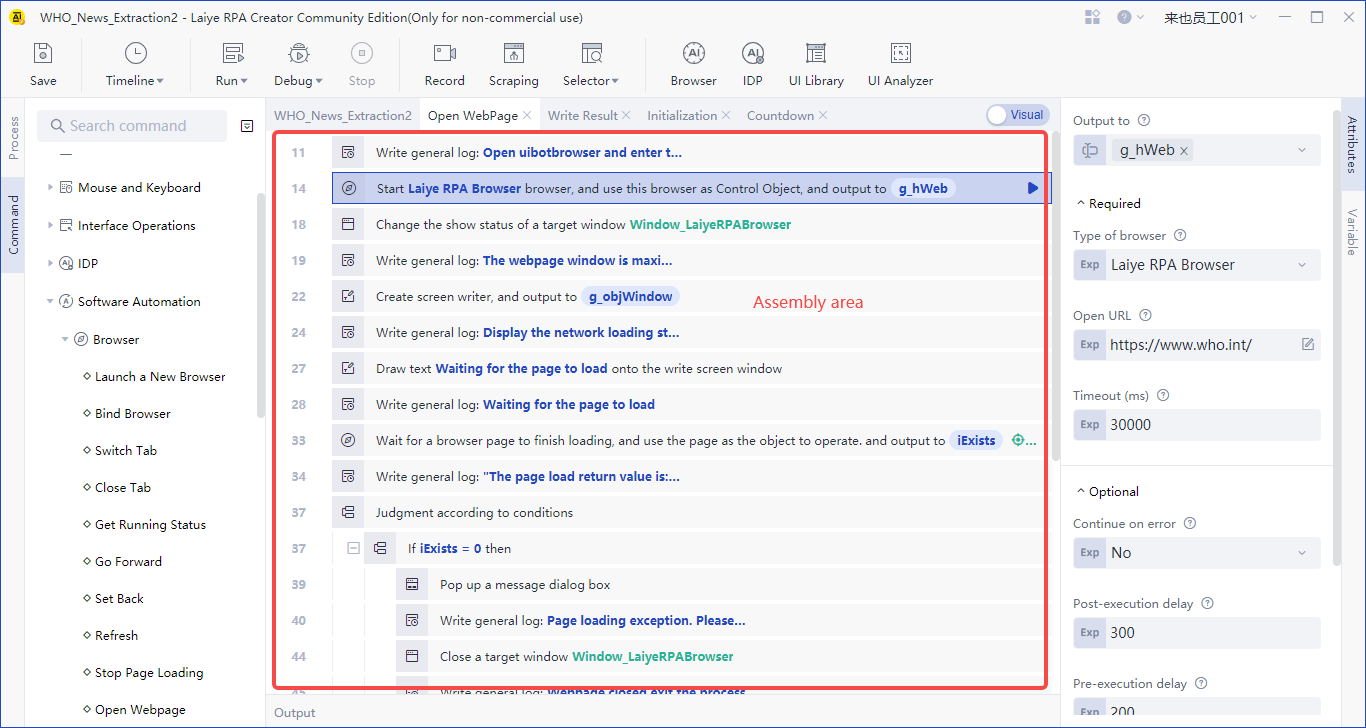Click help icon next to Continue on error

click(x=1190, y=524)
